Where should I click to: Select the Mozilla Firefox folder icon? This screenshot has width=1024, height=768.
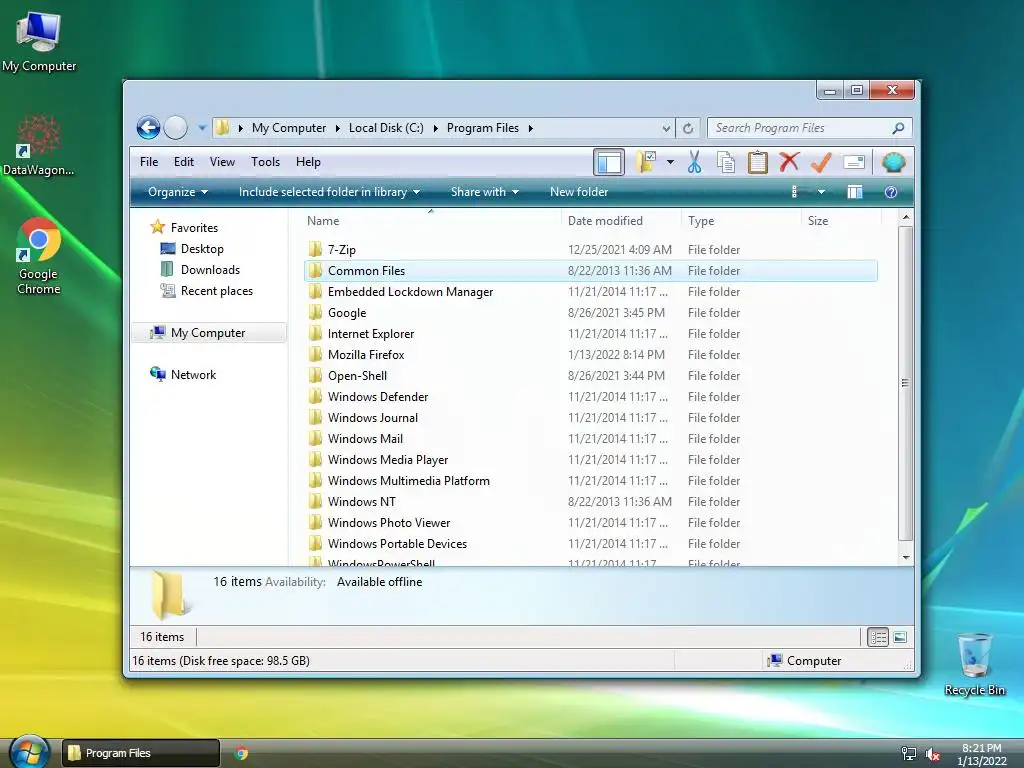point(315,354)
